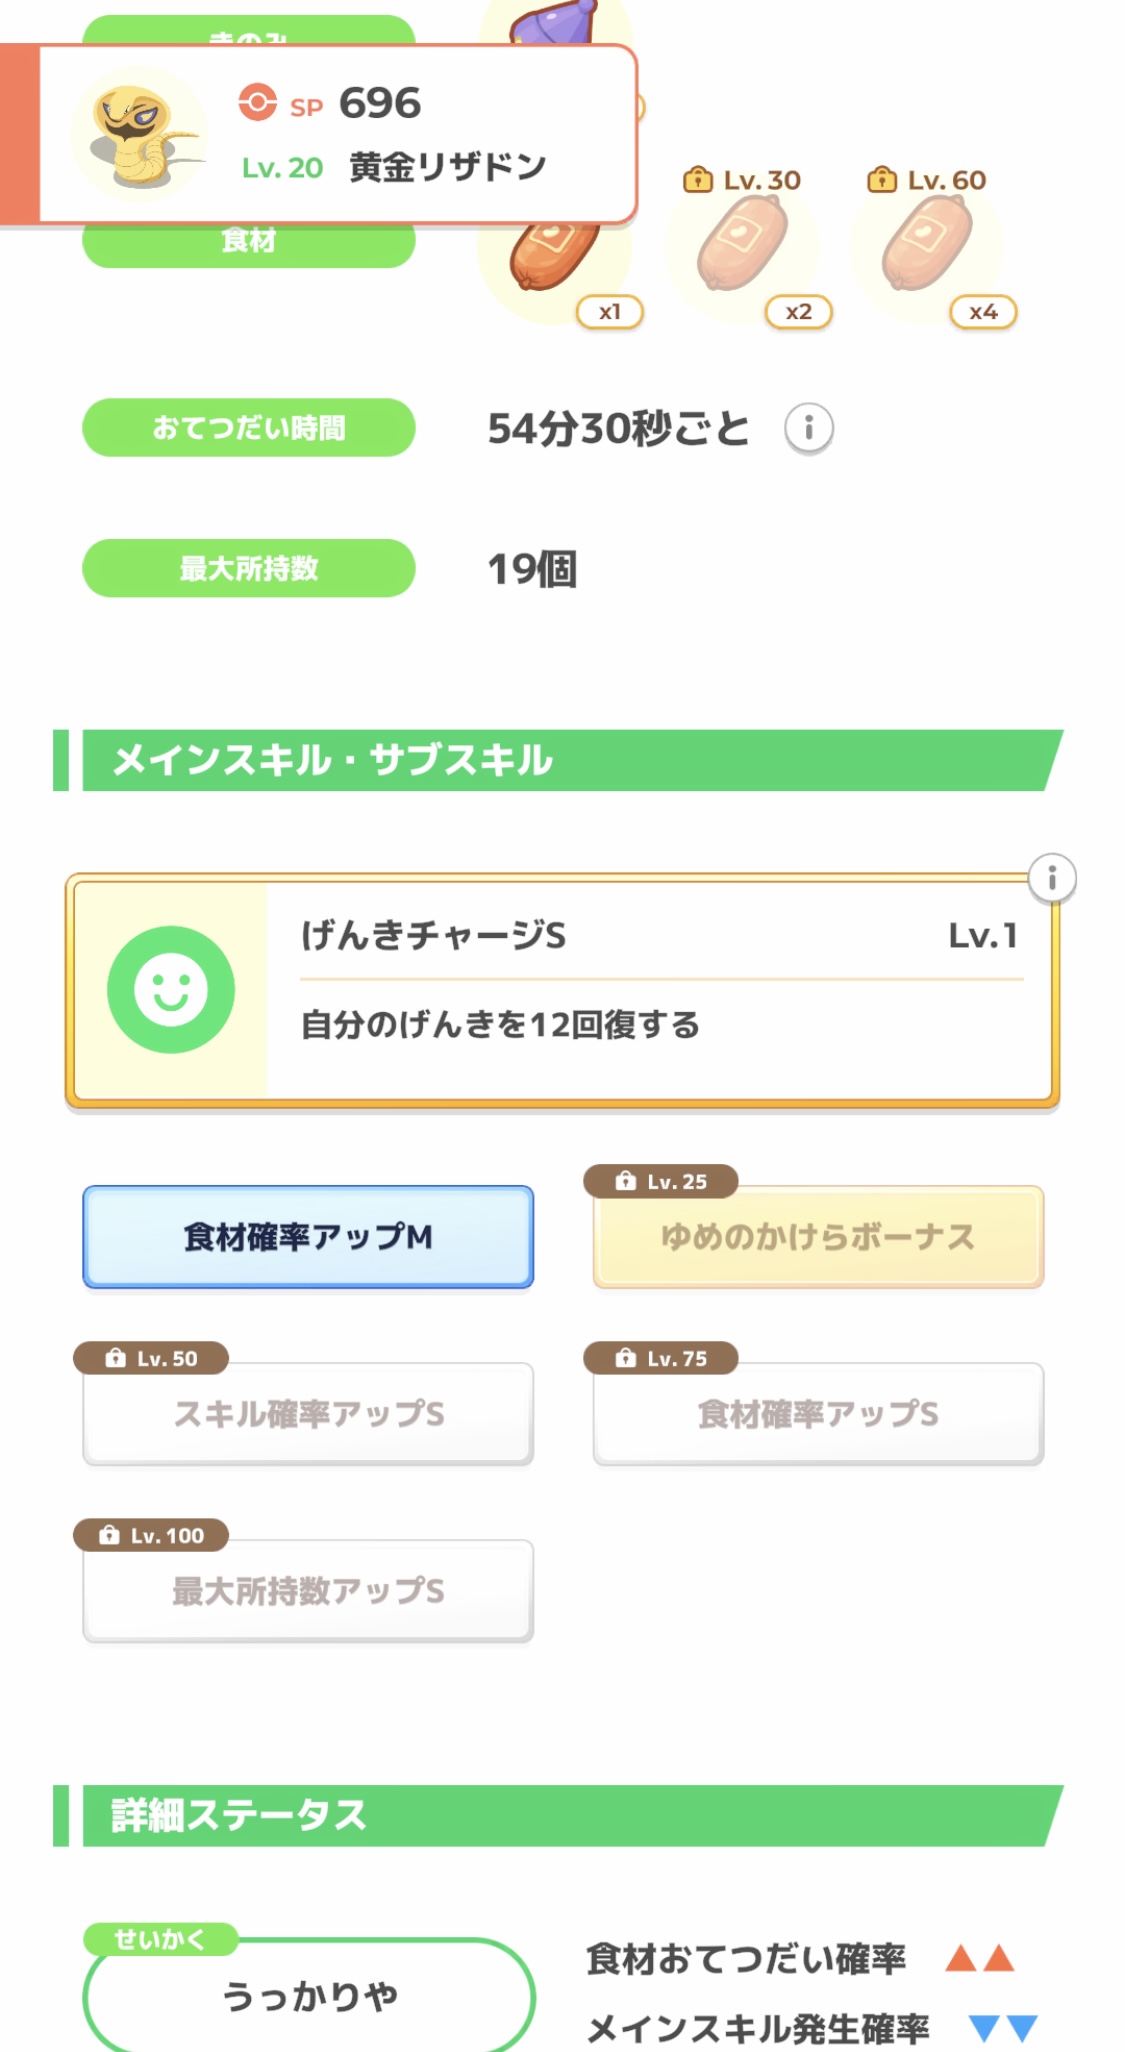Tap the Pokémon portrait thumbnail
The height and width of the screenshot is (2052, 1125).
click(139, 136)
